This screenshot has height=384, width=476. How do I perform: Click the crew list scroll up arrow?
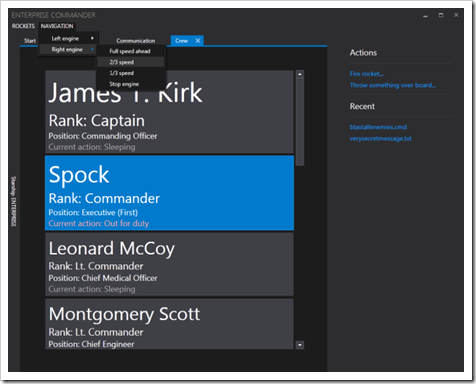coord(300,74)
